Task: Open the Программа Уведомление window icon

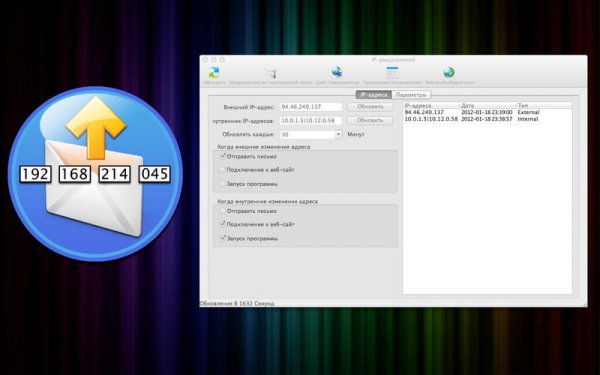Action: (392, 72)
